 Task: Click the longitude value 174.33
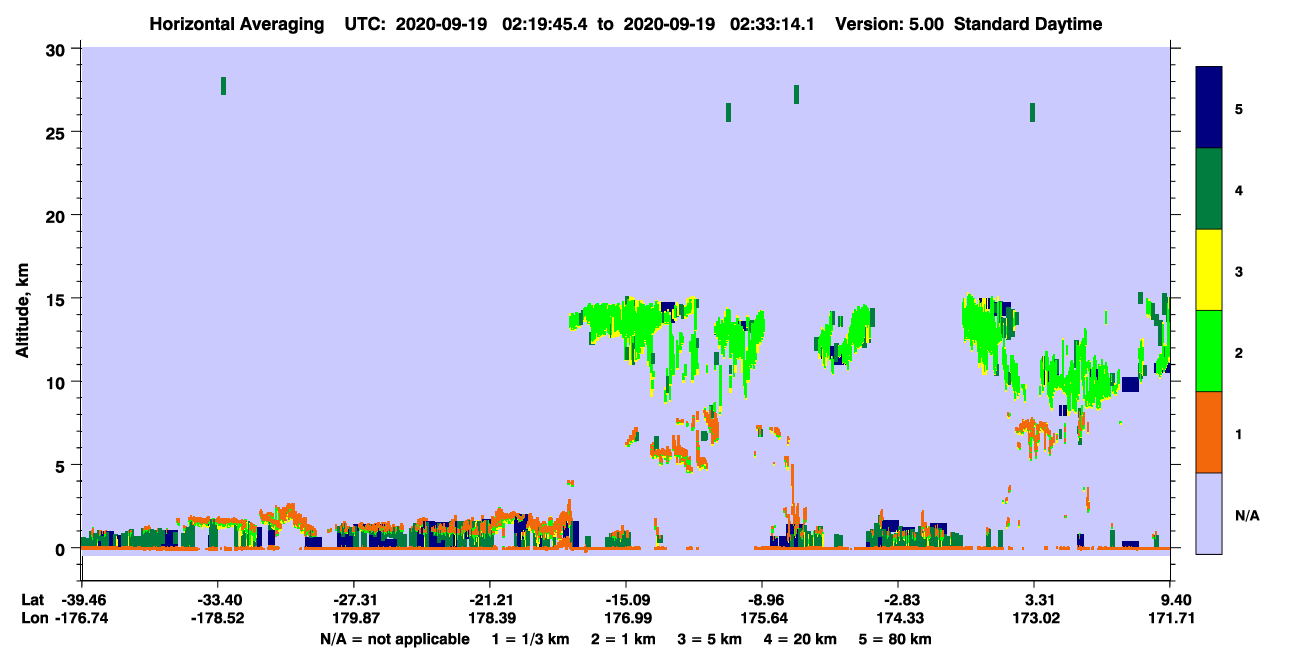[898, 618]
